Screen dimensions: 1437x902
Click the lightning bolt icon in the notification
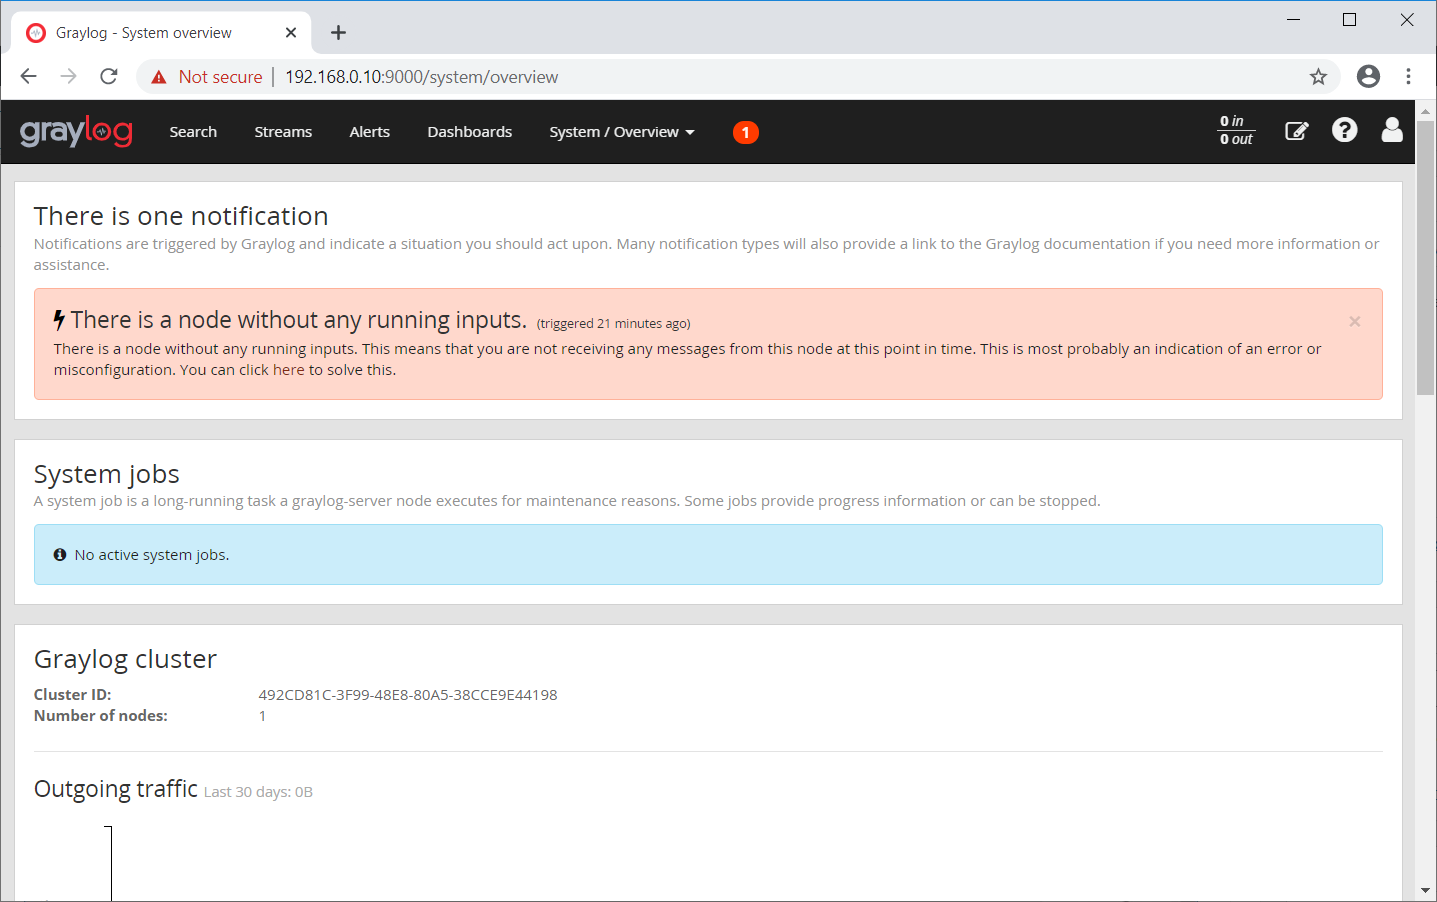[x=59, y=320]
